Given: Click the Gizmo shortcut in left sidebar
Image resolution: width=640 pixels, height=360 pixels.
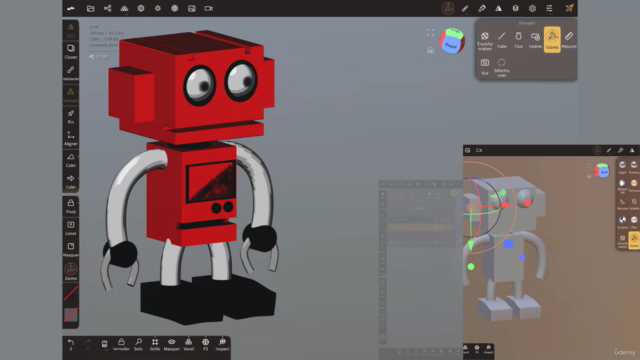Looking at the screenshot, I should [71, 271].
